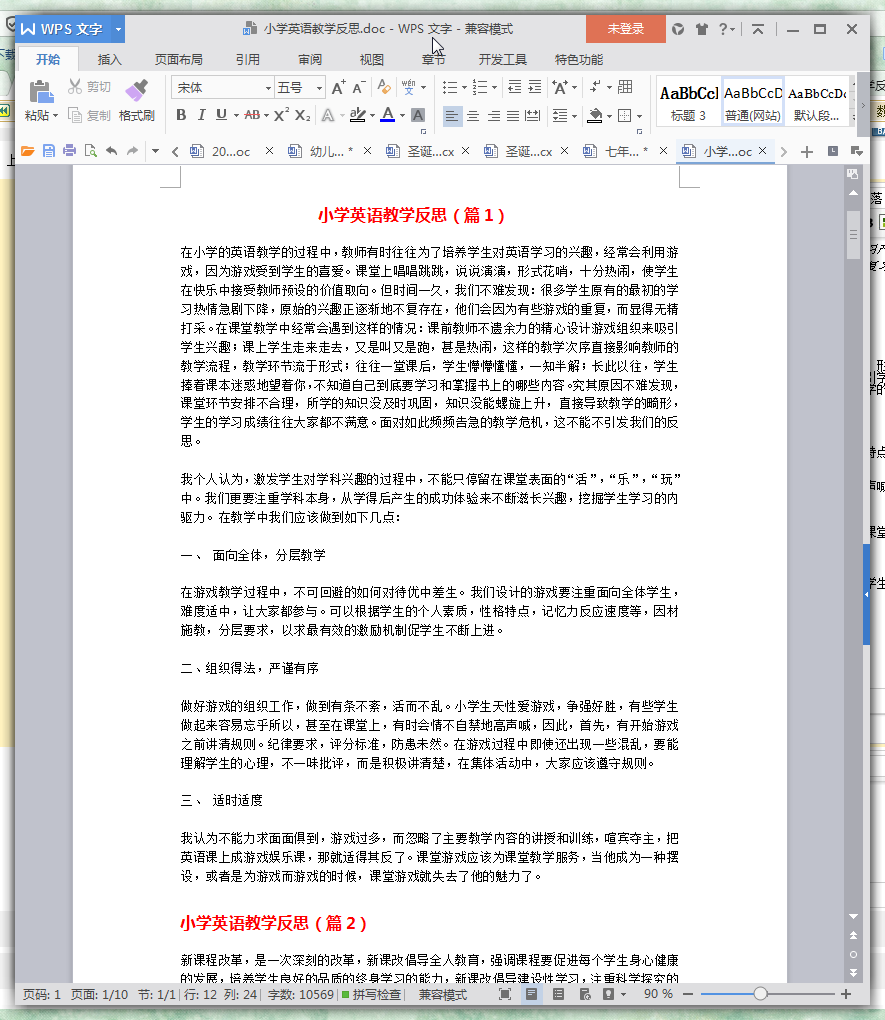Open the WPS 文字 application menu arrow
This screenshot has width=885, height=1020.
coord(118,29)
